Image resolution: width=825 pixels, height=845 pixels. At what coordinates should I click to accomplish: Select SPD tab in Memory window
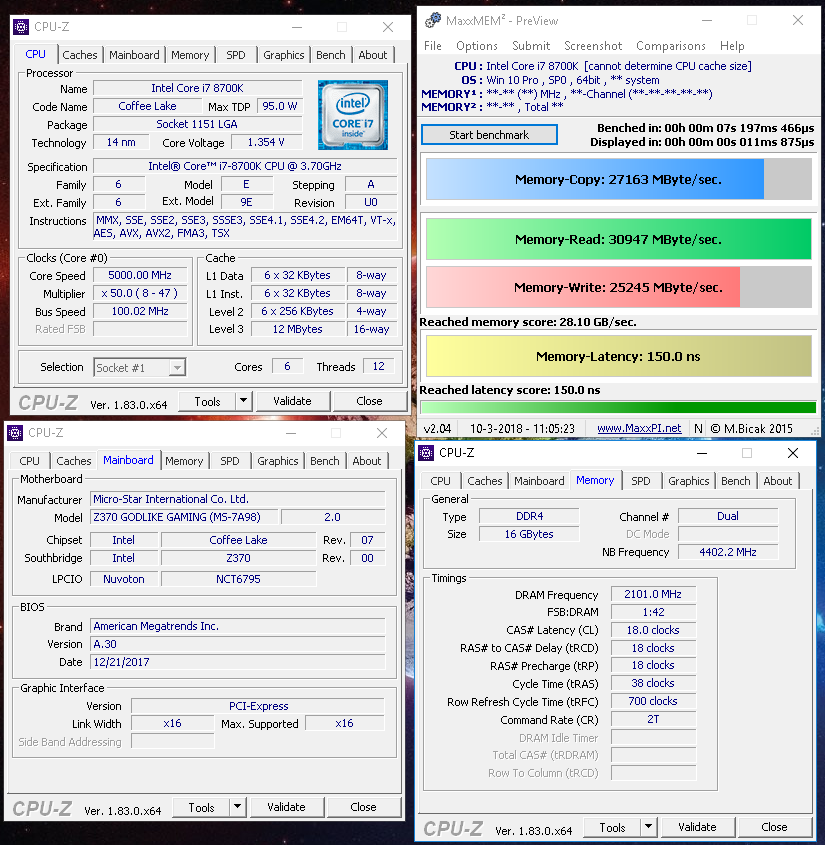[641, 481]
